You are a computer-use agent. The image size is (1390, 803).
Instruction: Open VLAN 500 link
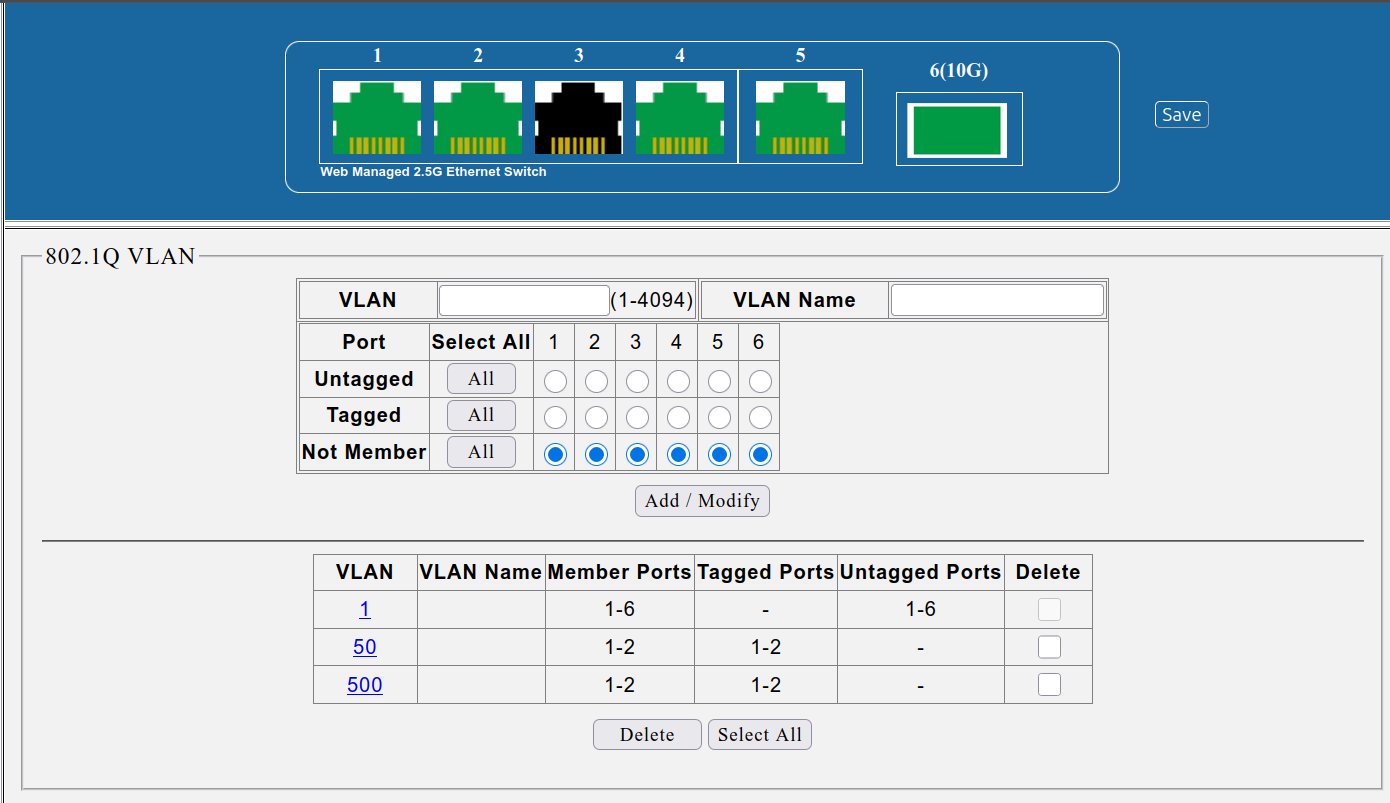tap(365, 685)
